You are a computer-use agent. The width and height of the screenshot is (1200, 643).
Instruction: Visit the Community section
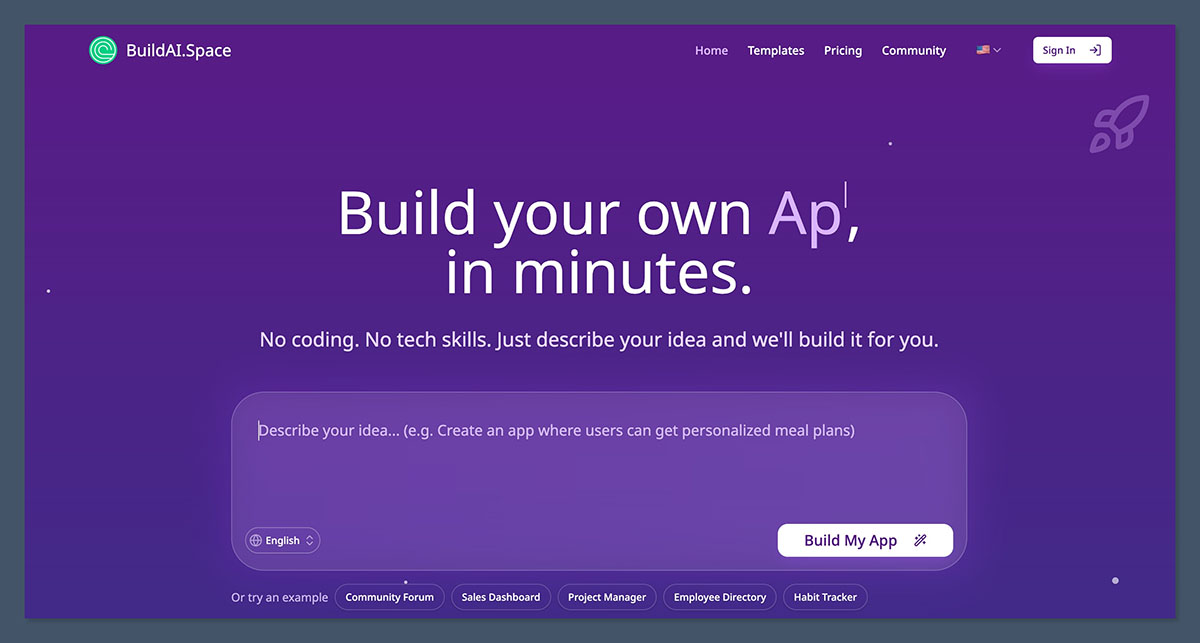tap(913, 50)
